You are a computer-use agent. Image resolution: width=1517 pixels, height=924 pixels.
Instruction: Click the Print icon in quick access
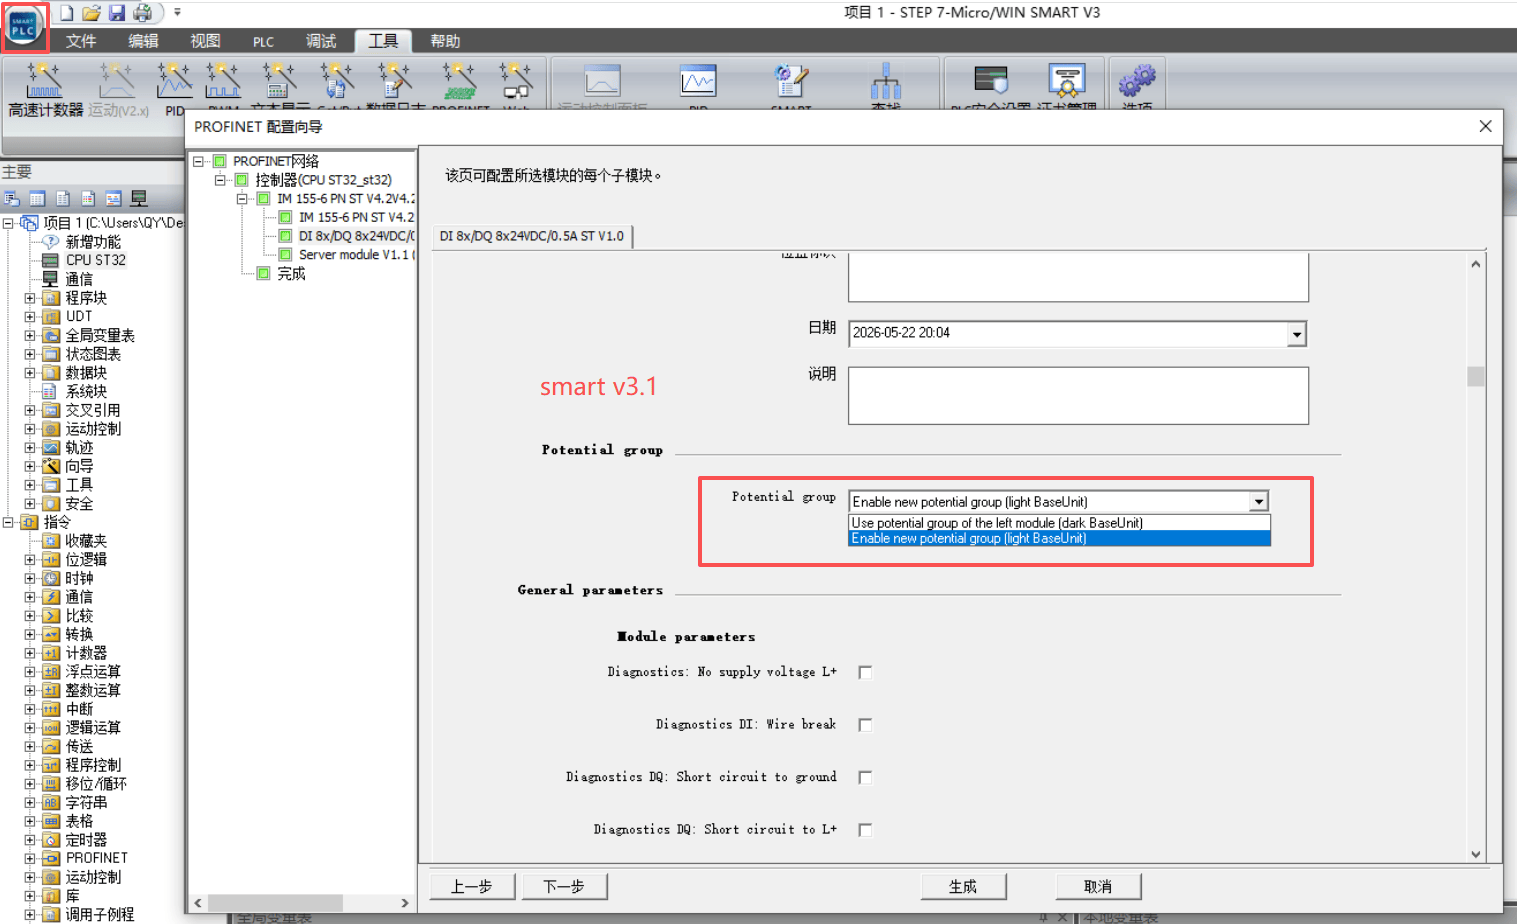click(142, 12)
